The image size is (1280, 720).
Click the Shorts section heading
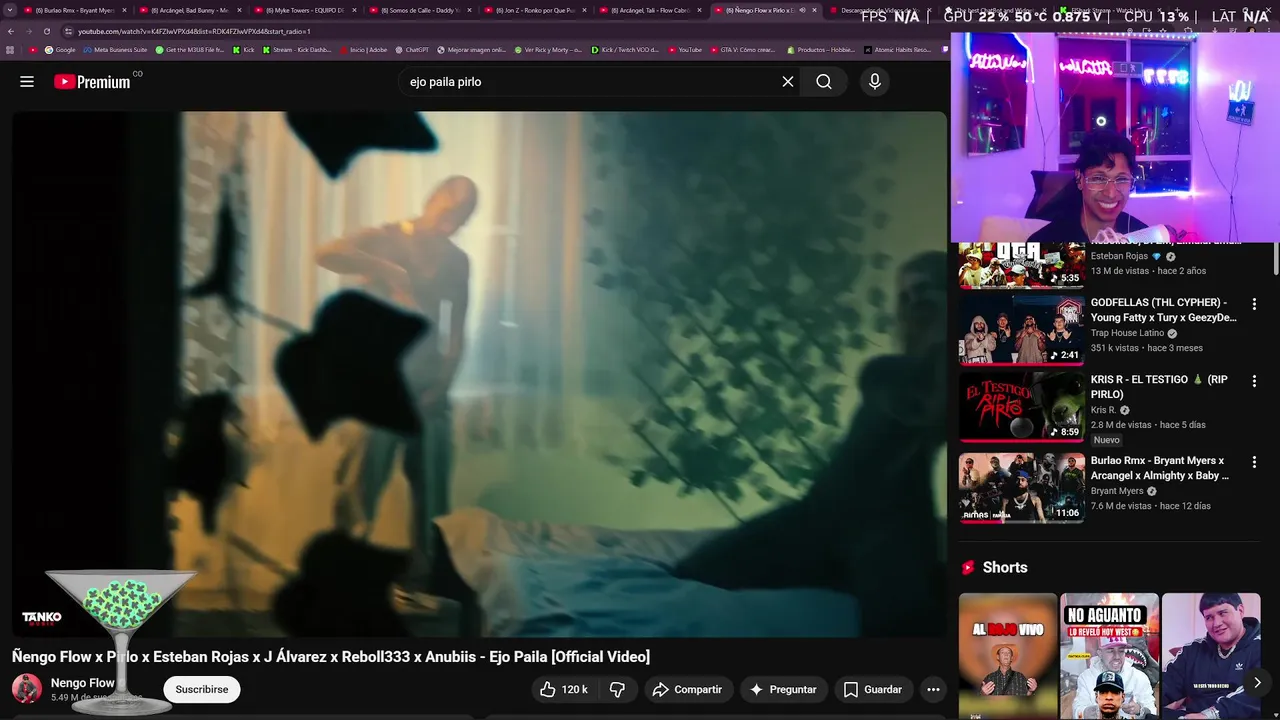pos(1005,567)
